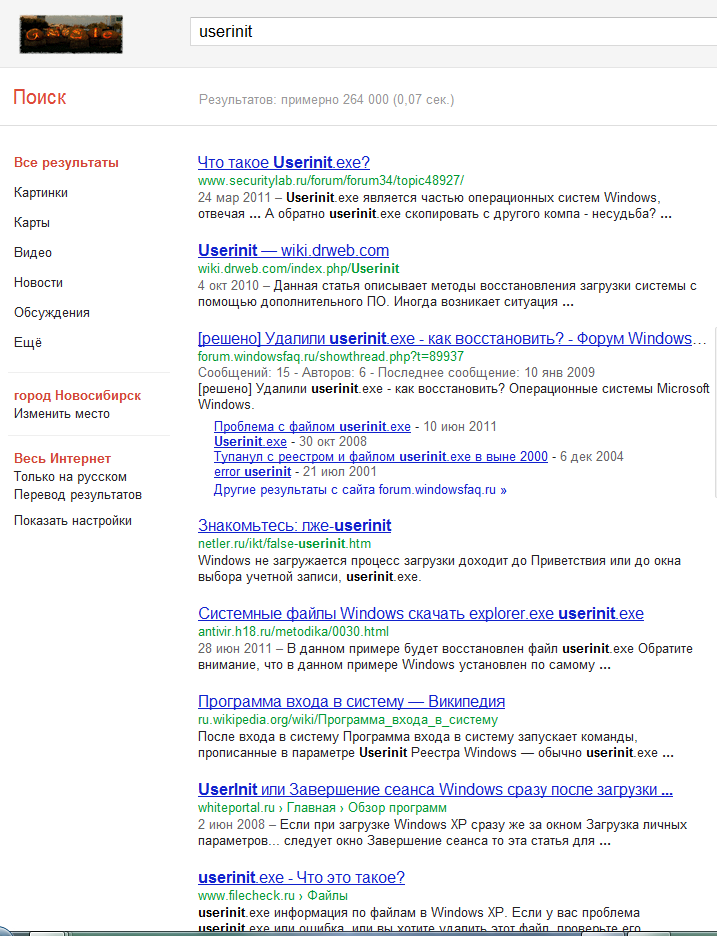This screenshot has height=936, width=717.
Task: Open sublink Userinit.exe dated 30 окт 2008
Action: (250, 442)
